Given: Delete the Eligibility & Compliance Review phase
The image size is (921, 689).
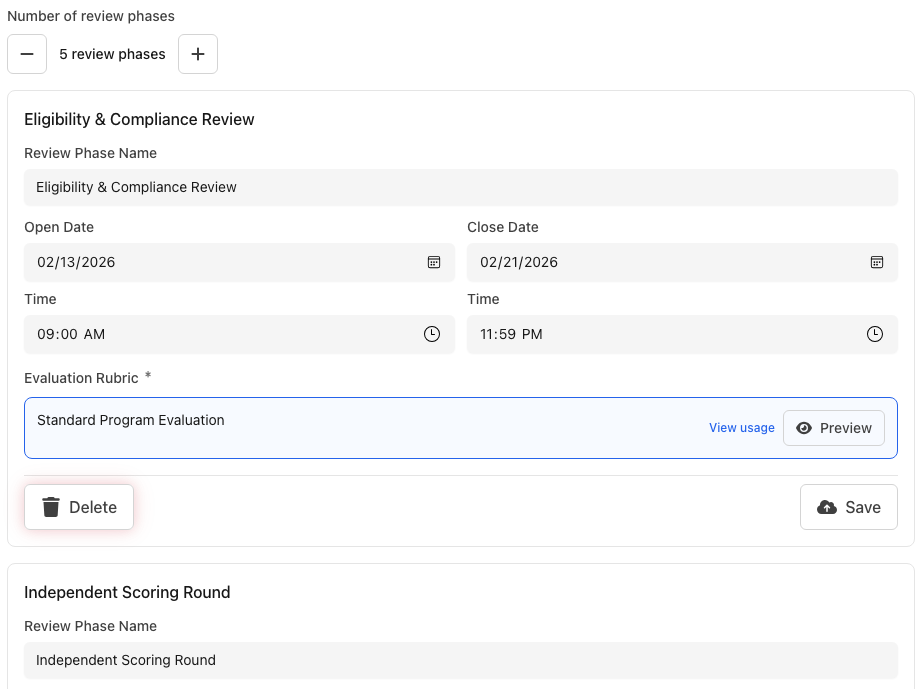Looking at the screenshot, I should pyautogui.click(x=78, y=506).
